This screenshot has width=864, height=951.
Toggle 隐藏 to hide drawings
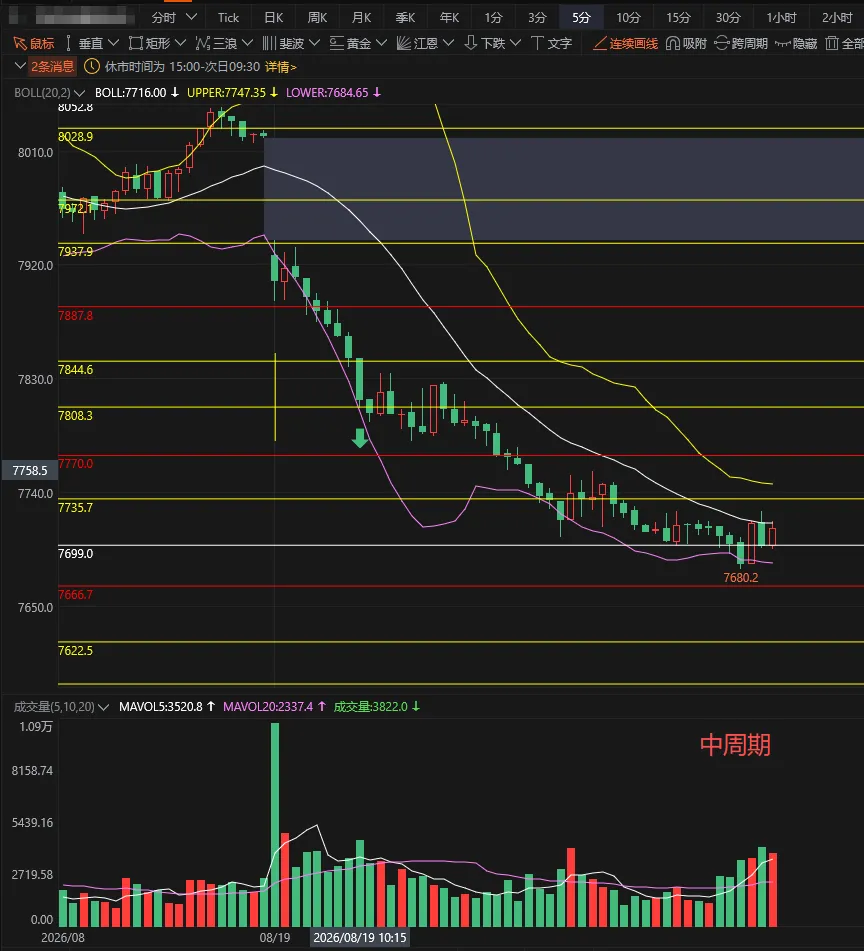pos(796,44)
